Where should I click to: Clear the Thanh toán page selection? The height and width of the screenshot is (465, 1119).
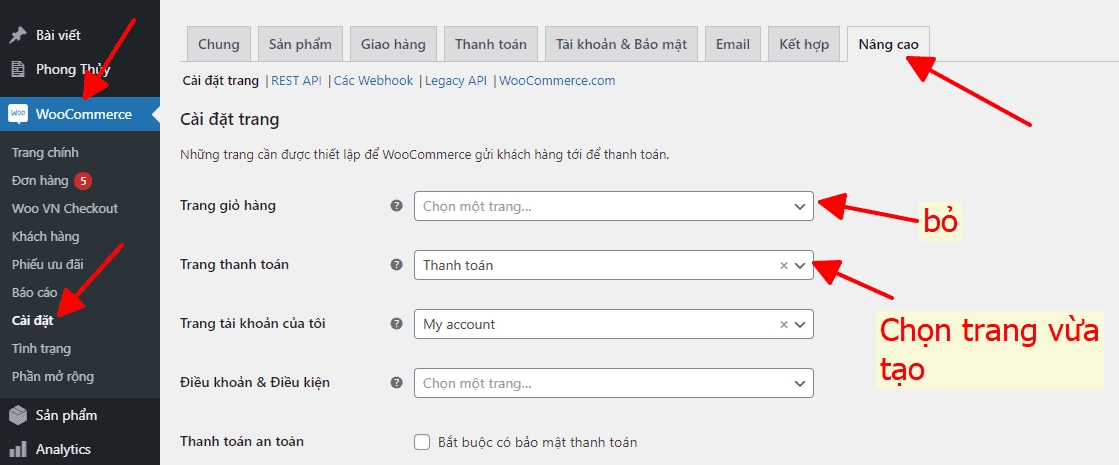click(x=784, y=265)
